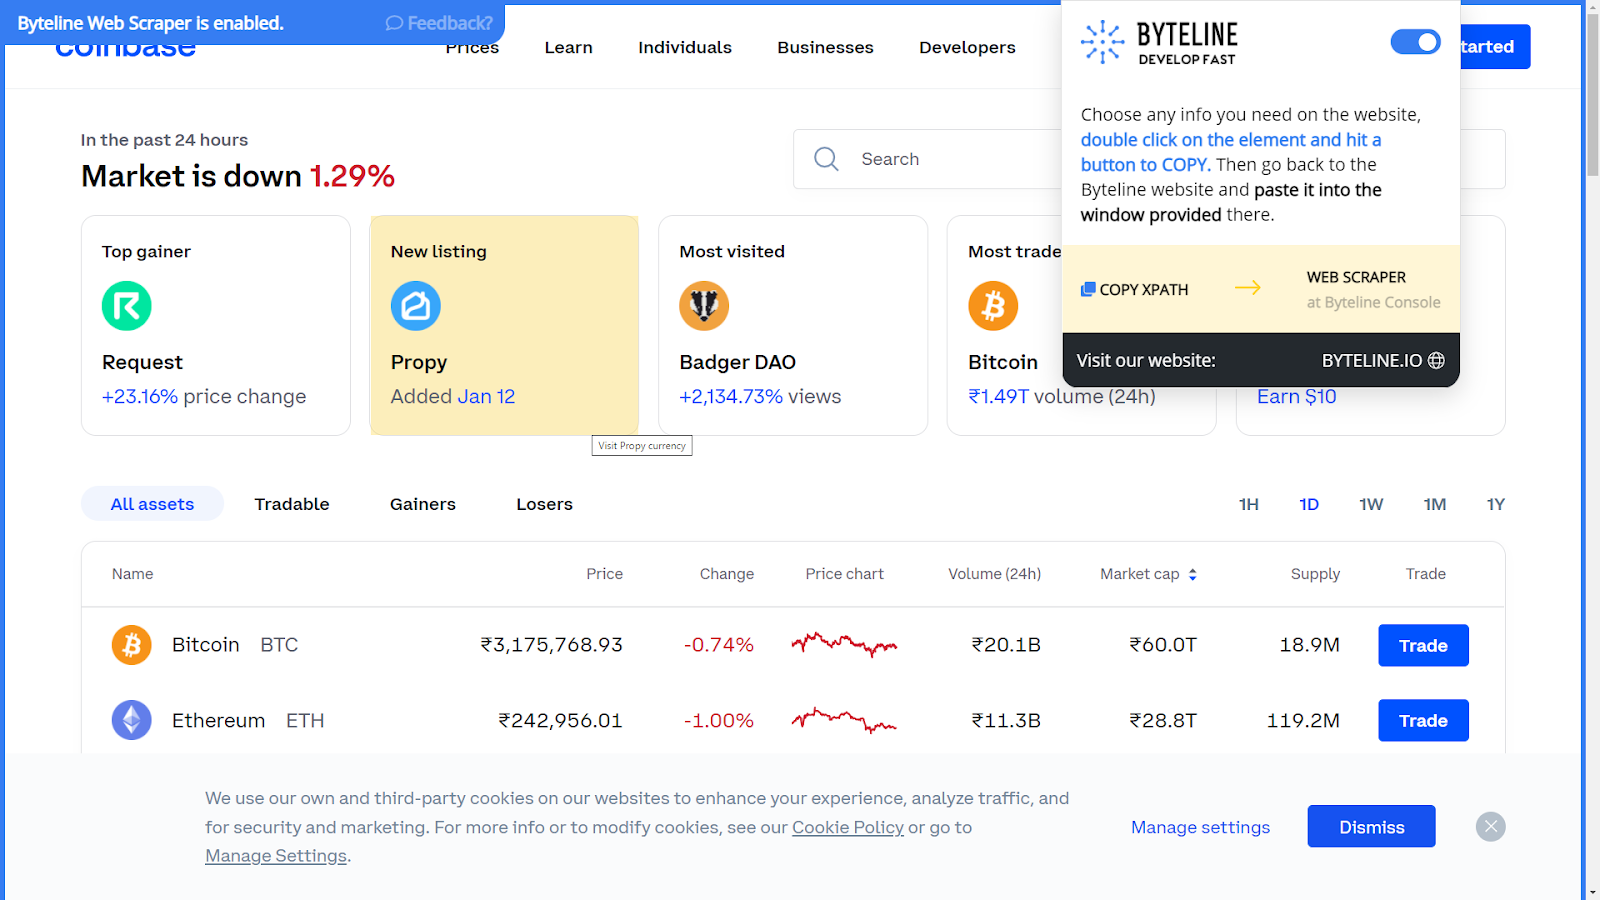Select the 1Y time range
The height and width of the screenshot is (900, 1600).
click(x=1496, y=504)
